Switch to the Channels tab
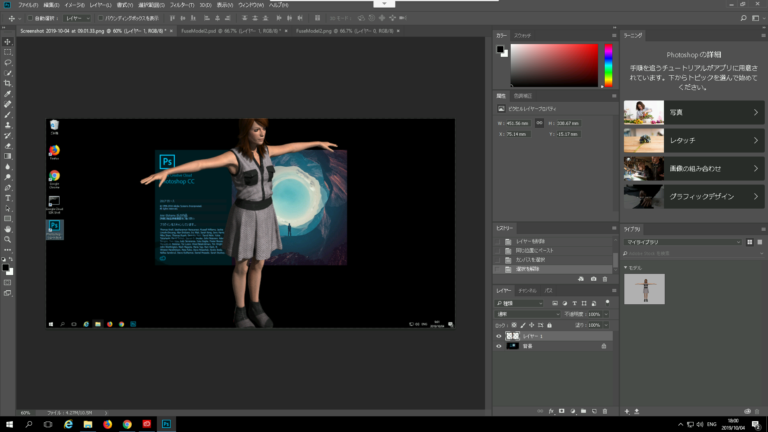 coord(527,290)
